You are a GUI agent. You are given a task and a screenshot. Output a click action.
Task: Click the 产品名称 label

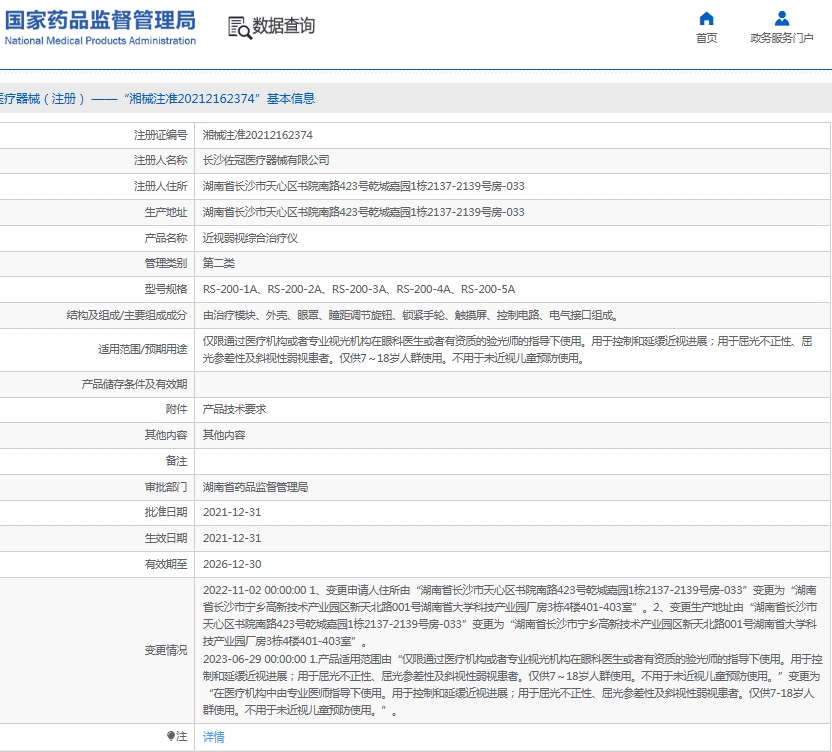(x=166, y=238)
